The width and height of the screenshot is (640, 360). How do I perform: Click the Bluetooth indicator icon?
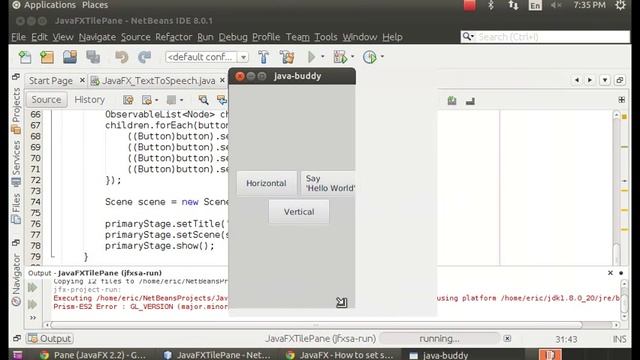tap(491, 5)
